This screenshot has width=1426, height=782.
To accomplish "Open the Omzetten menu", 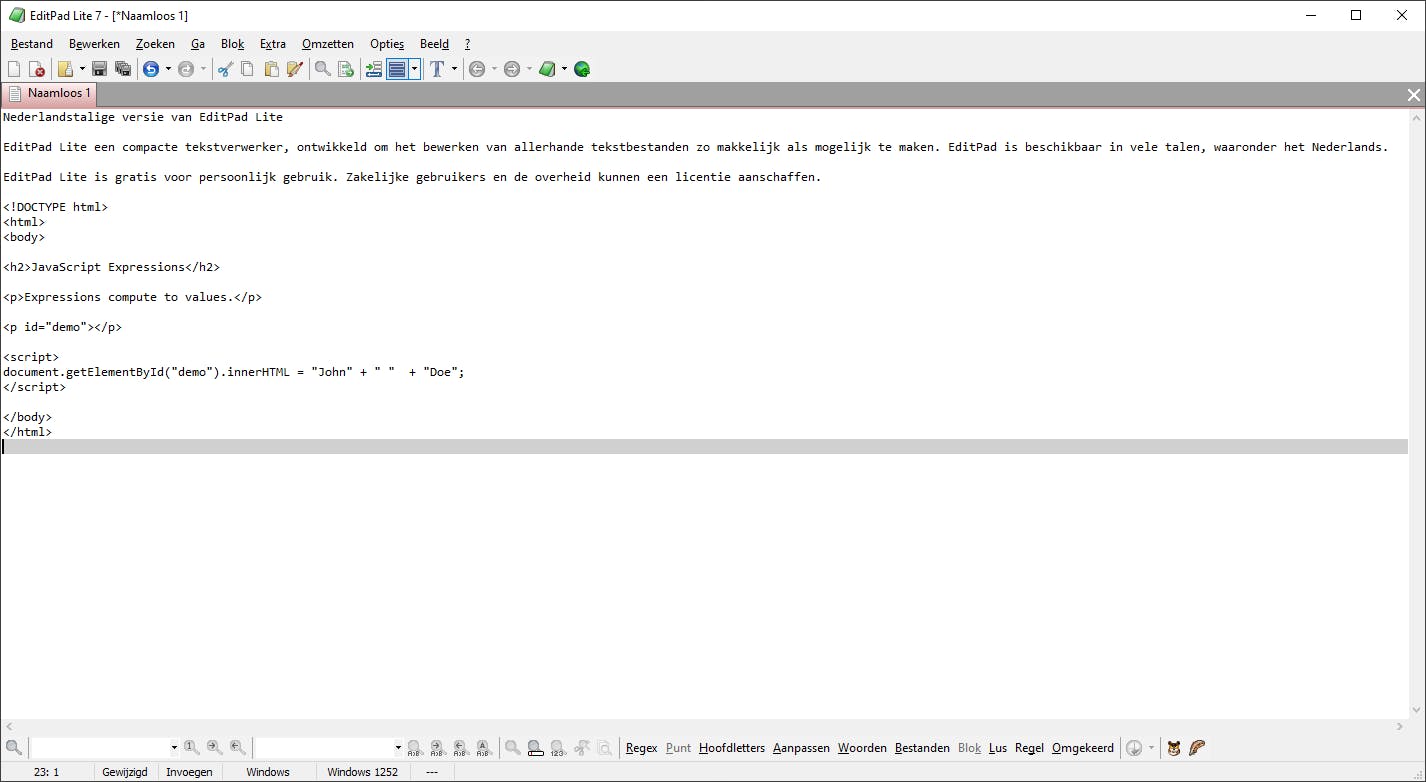I will 328,44.
